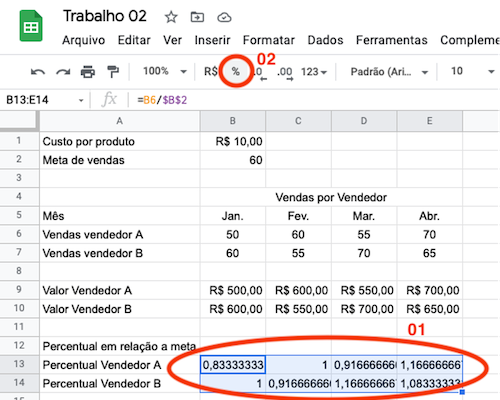
Task: Click the print icon
Action: pyautogui.click(x=88, y=72)
